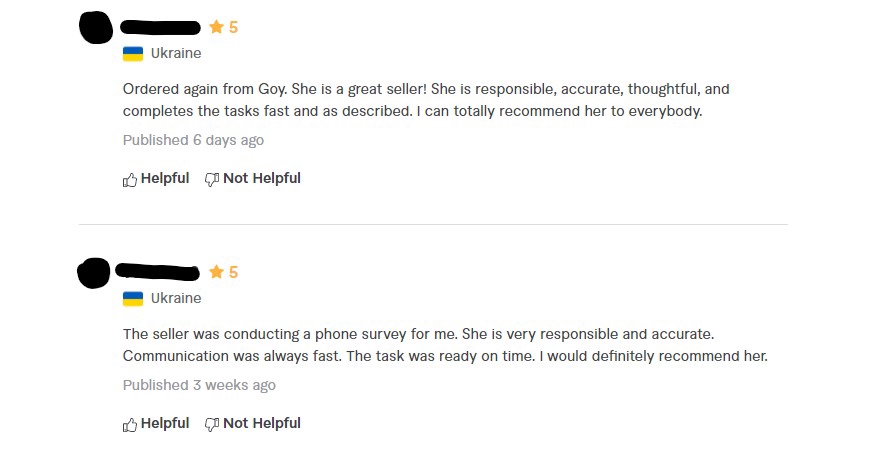891x469 pixels.
Task: Click the Ukraine country label in second review
Action: coord(176,298)
